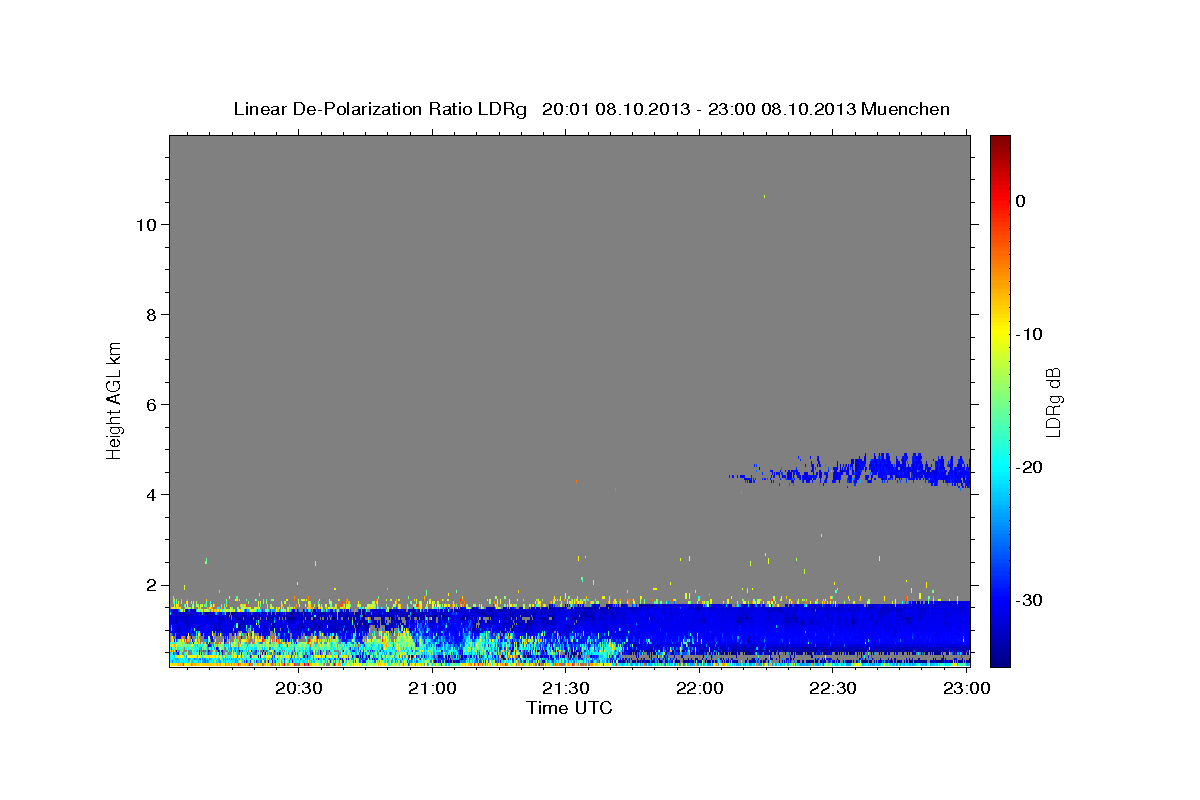Click the colorbar value 0

click(x=1021, y=201)
